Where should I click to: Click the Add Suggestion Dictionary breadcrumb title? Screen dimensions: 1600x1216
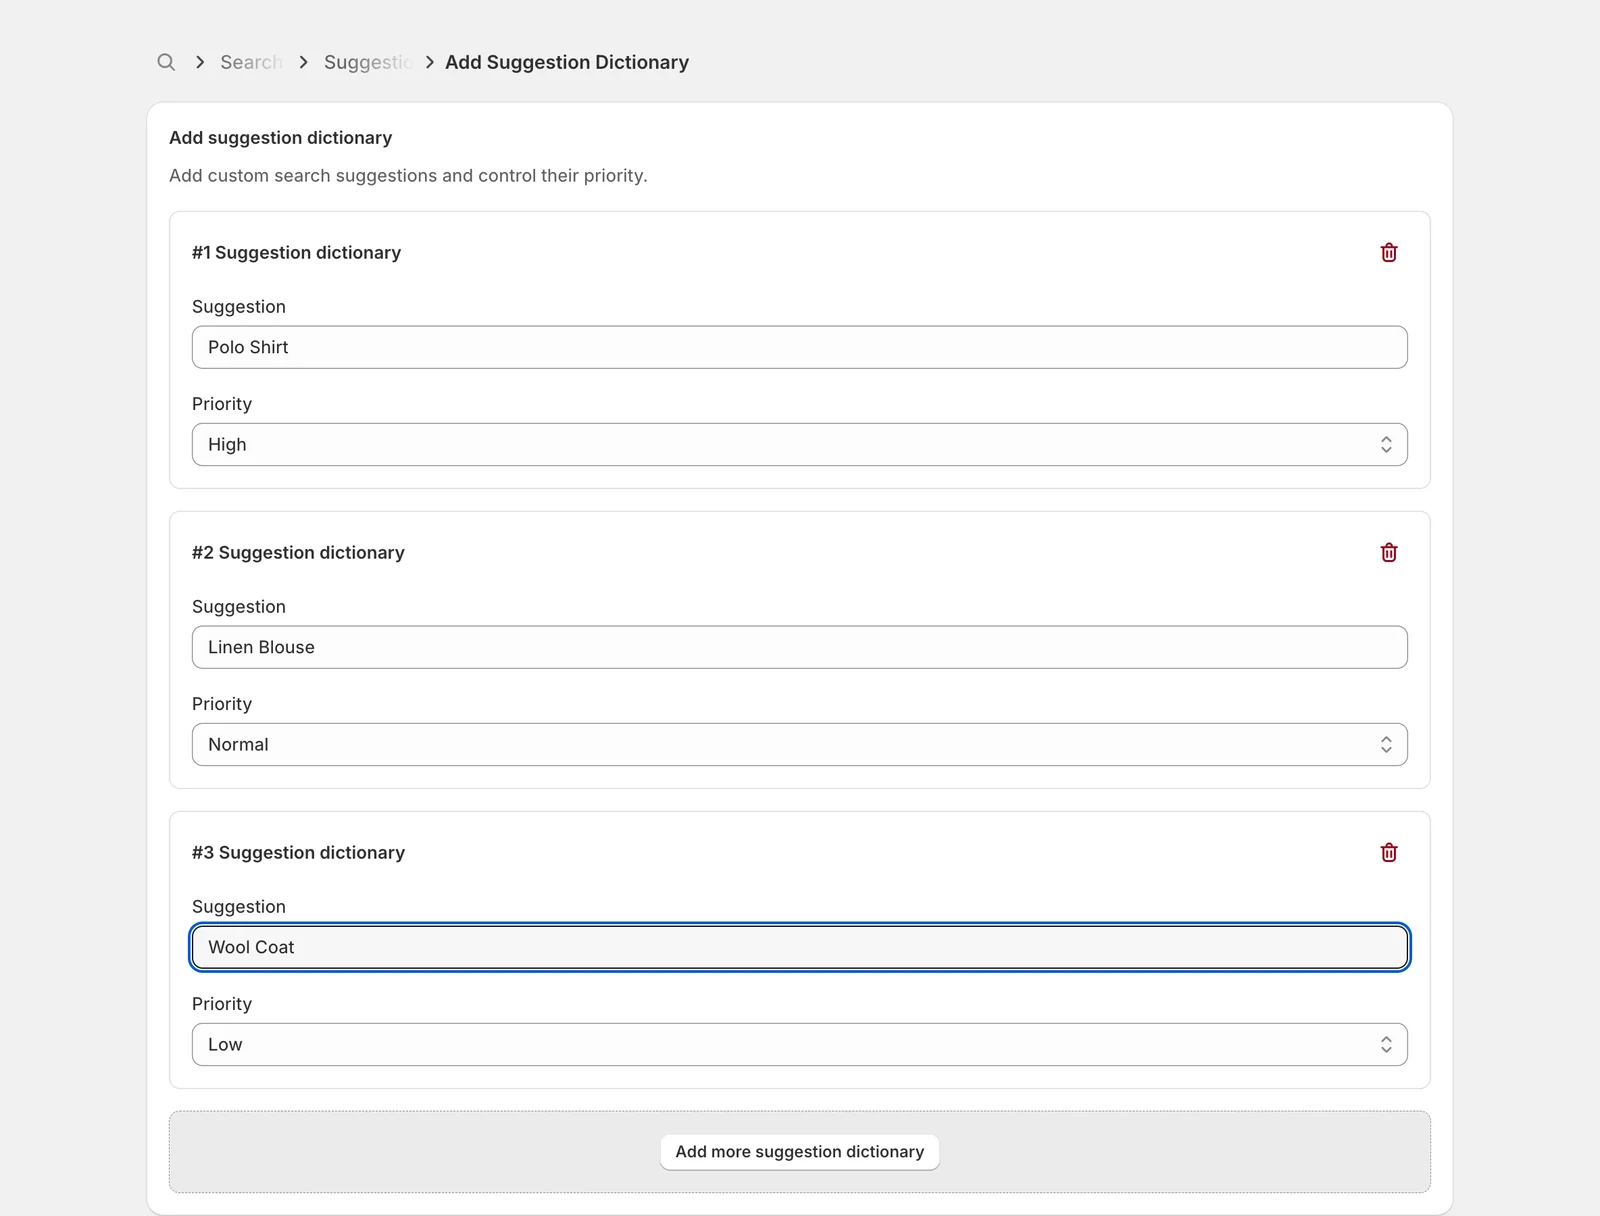tap(567, 62)
